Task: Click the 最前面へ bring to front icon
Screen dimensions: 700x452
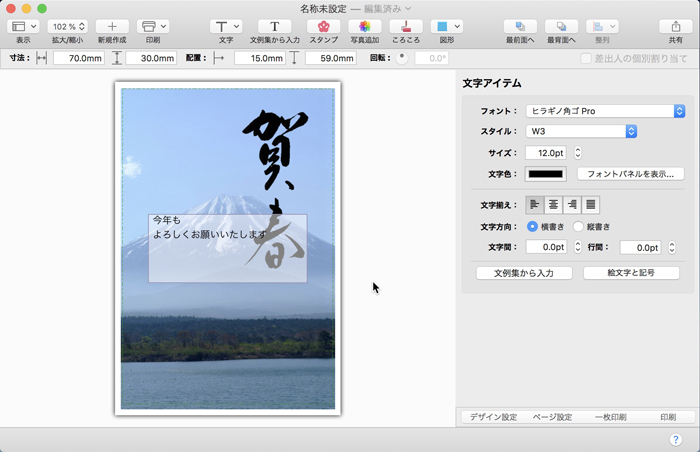Action: [519, 26]
